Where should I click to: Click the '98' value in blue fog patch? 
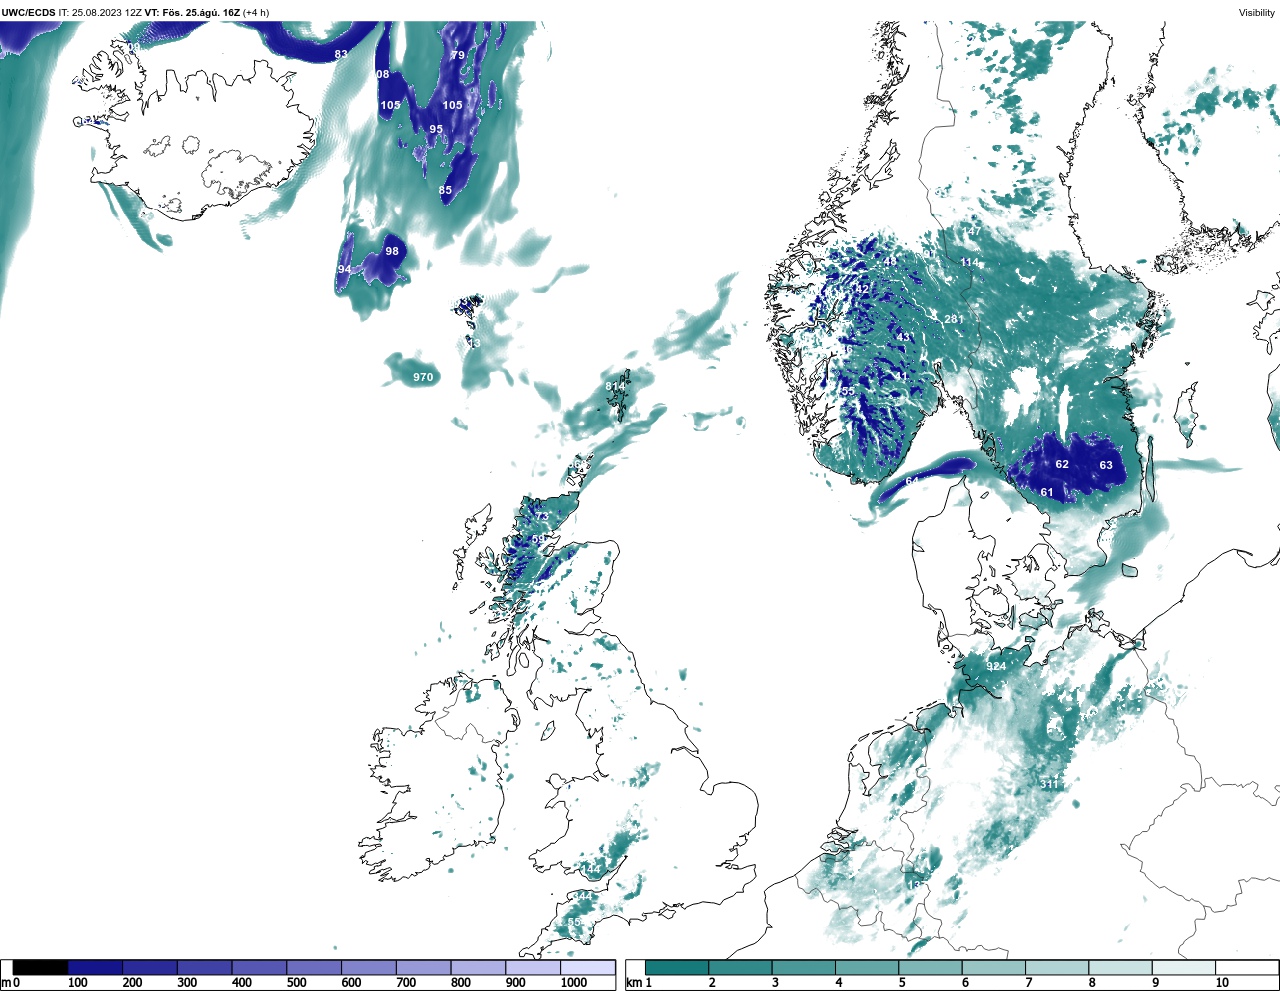(x=392, y=251)
